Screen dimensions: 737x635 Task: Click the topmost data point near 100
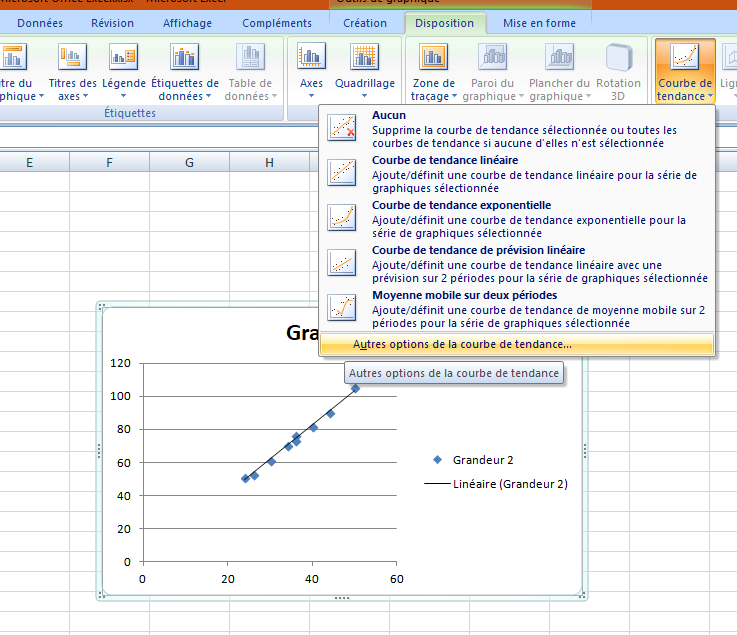pos(355,388)
